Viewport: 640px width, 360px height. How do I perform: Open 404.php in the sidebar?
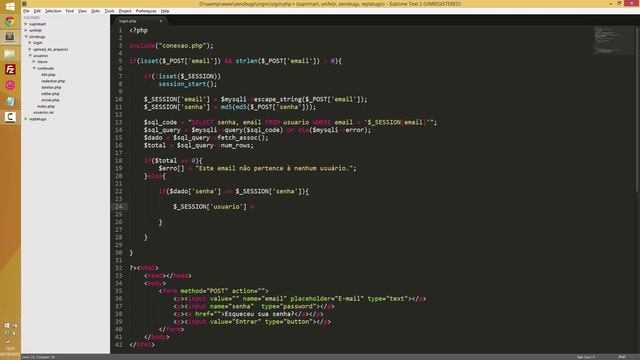pos(48,75)
